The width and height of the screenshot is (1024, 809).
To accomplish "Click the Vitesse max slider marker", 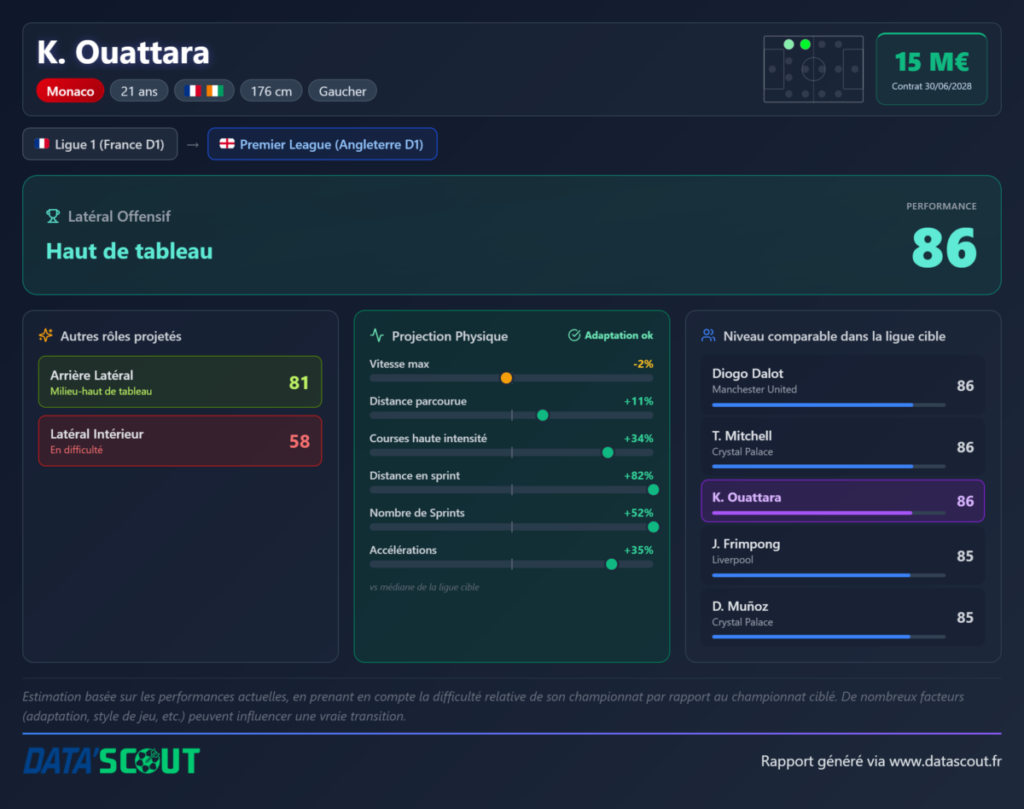I will click(506, 378).
